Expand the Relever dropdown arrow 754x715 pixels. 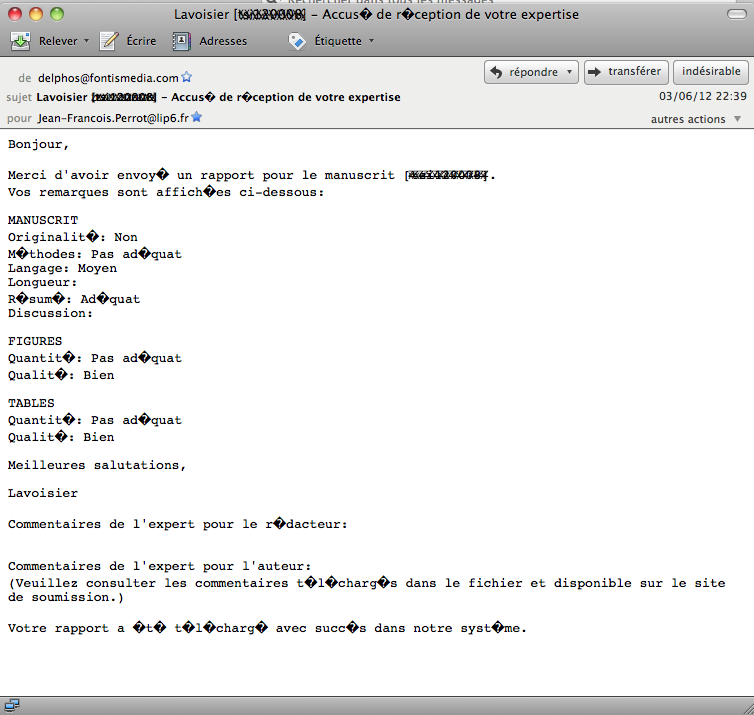point(86,41)
